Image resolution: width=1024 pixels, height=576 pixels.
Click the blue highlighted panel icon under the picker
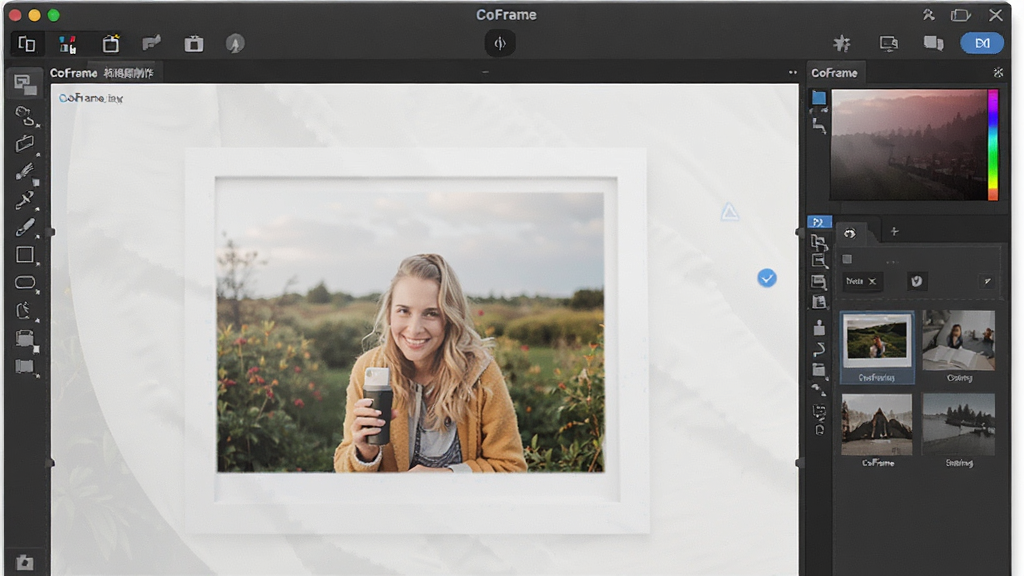pyautogui.click(x=819, y=222)
